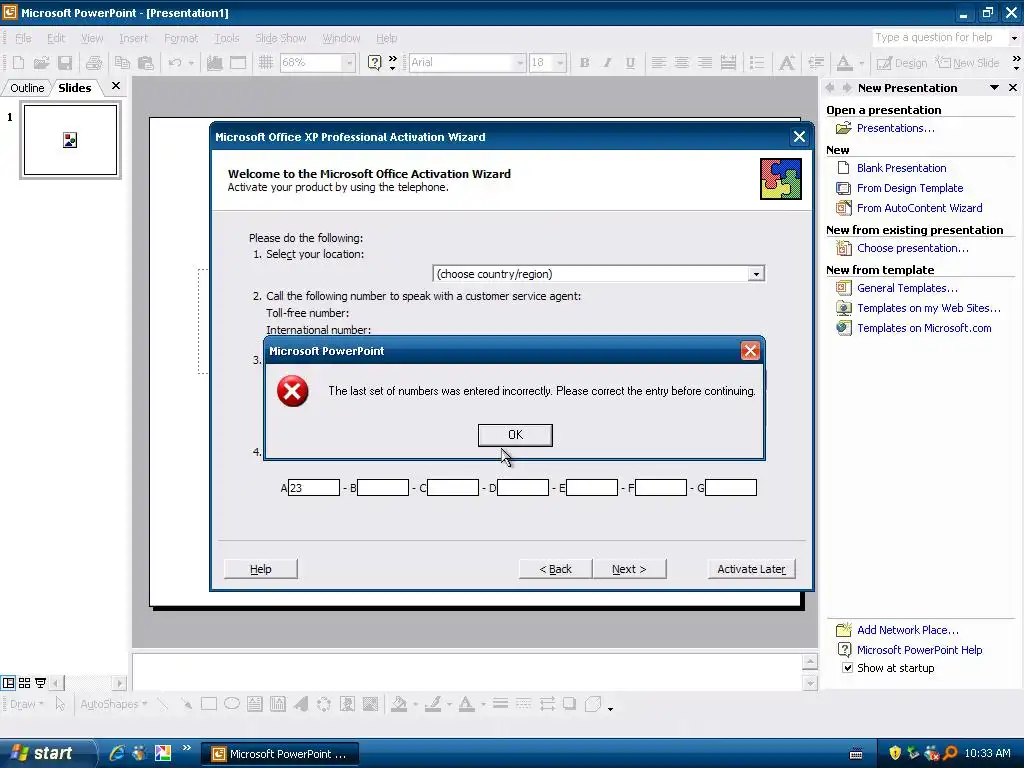The height and width of the screenshot is (768, 1024).
Task: Open the Arial font name dropdown
Action: pos(520,63)
